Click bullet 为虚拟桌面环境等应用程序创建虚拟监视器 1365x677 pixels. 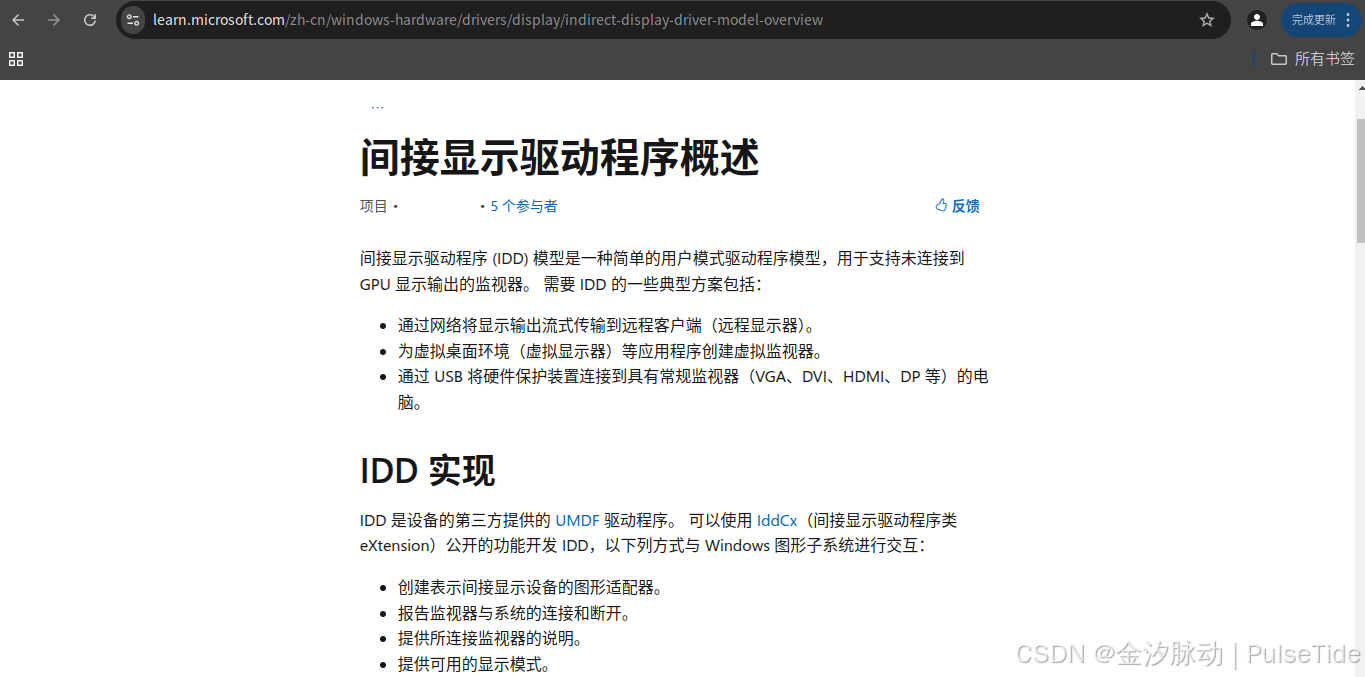[x=610, y=351]
